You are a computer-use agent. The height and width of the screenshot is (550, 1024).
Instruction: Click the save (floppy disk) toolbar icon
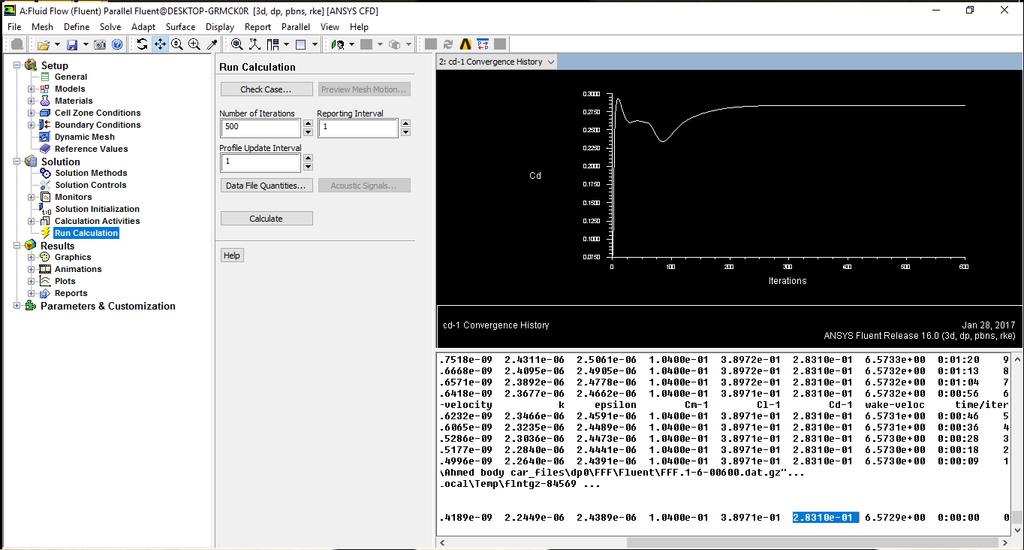(72, 44)
